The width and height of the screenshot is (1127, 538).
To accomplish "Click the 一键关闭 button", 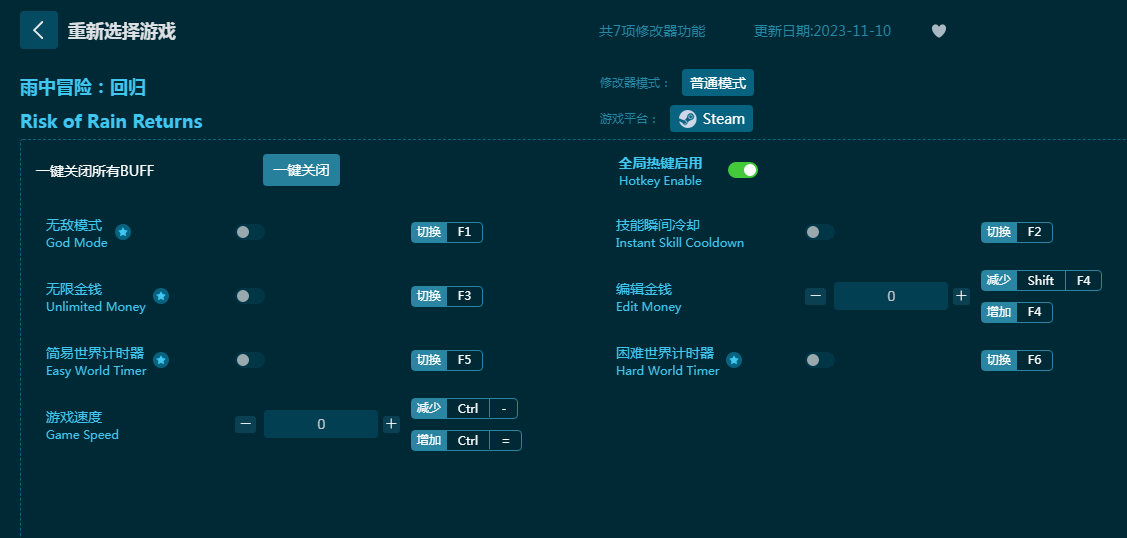I will (x=301, y=170).
